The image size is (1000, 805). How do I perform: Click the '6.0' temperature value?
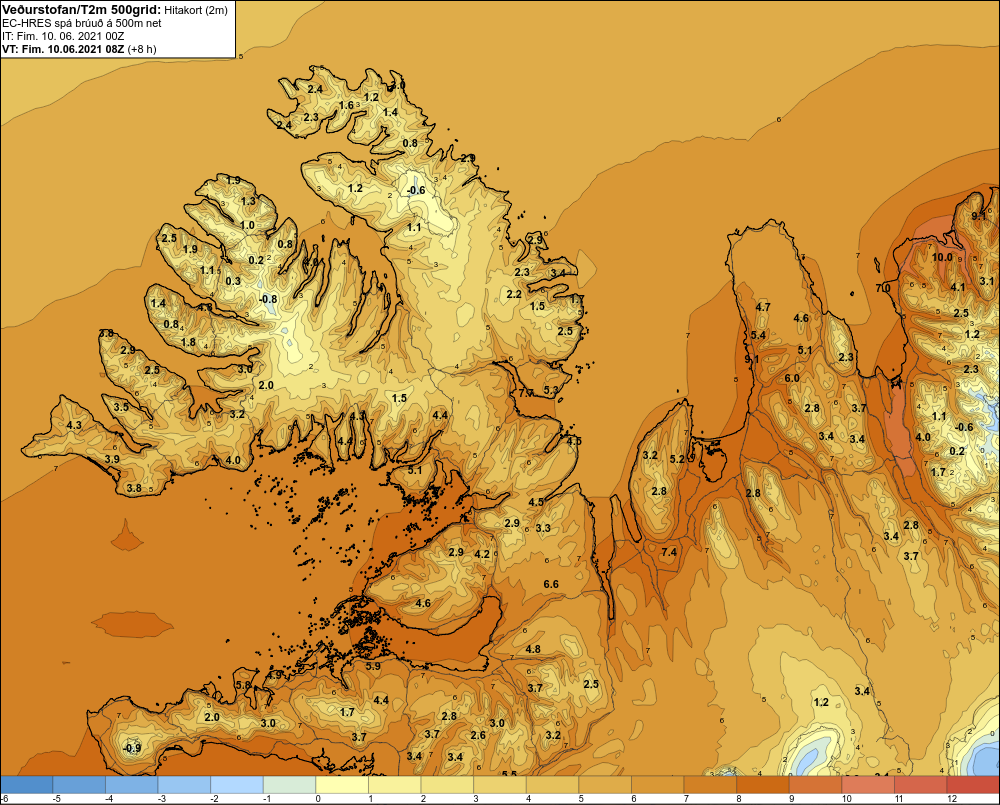click(791, 378)
